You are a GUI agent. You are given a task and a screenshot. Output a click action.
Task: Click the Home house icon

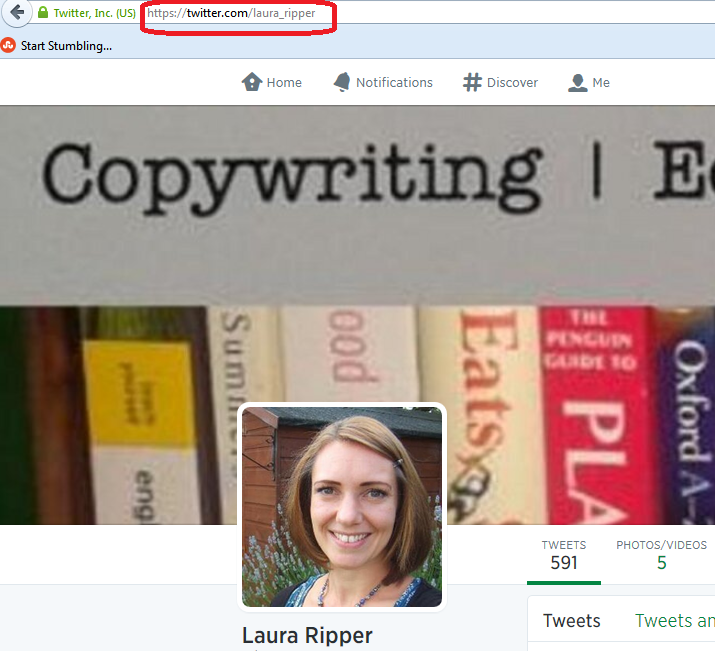point(252,82)
